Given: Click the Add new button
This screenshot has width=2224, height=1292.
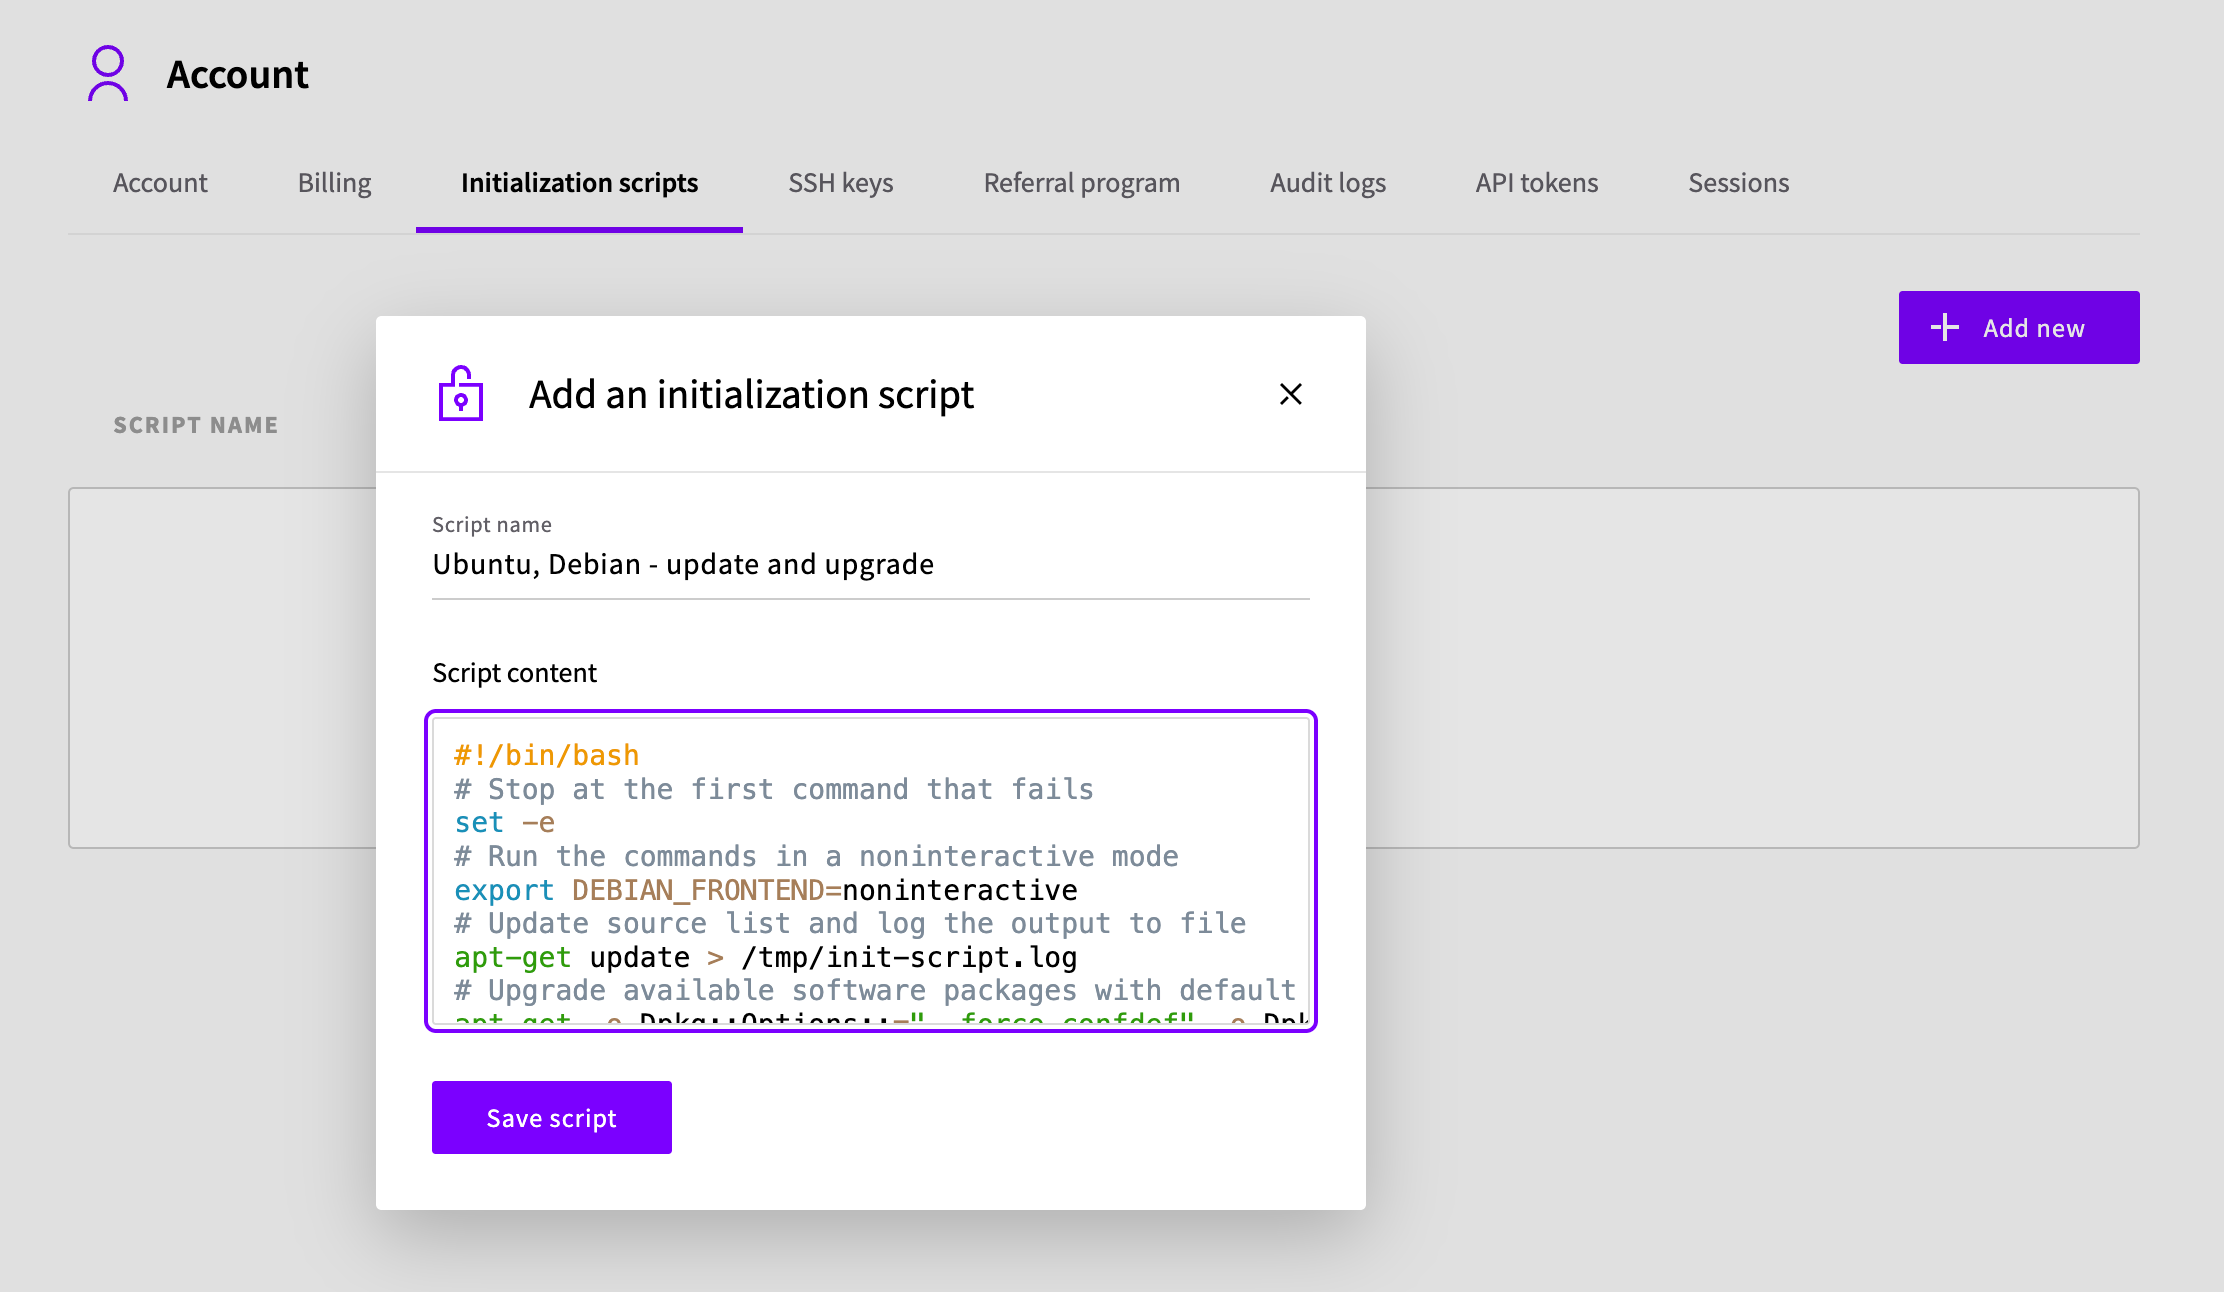Looking at the screenshot, I should 2019,327.
